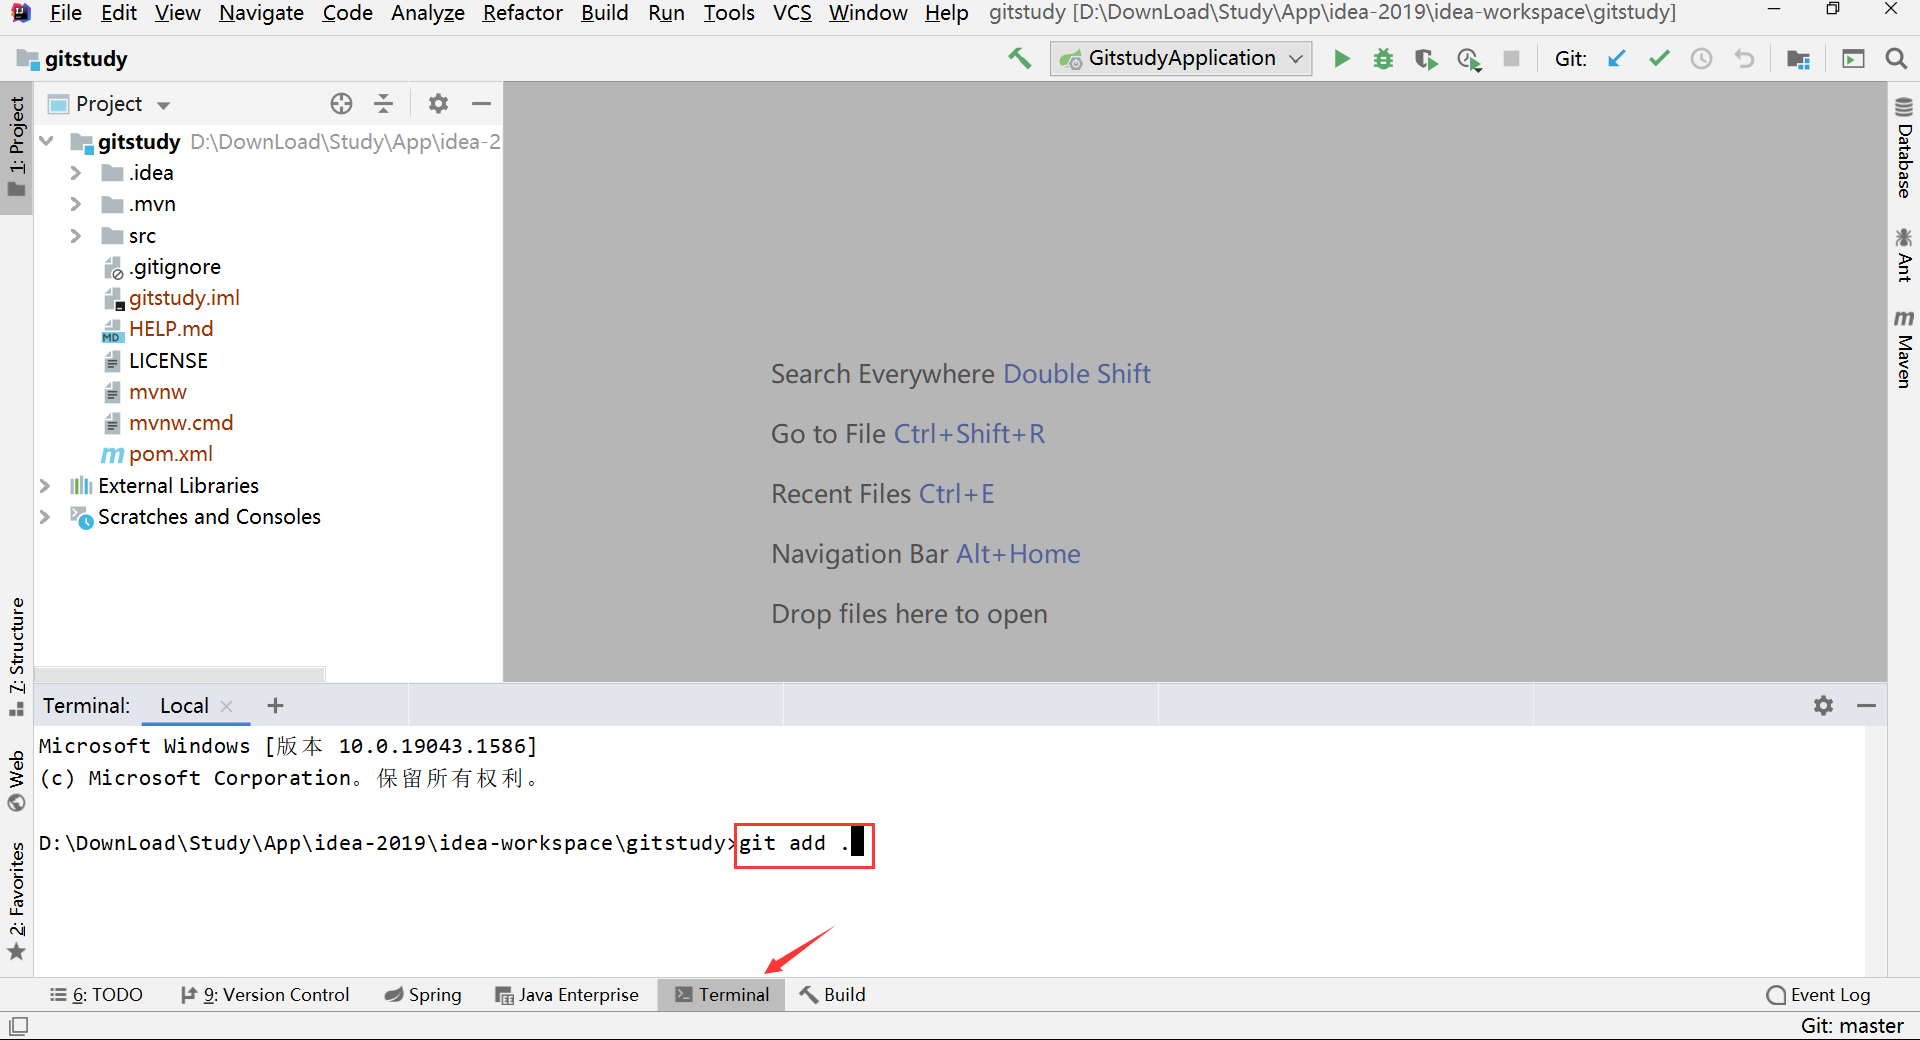The height and width of the screenshot is (1040, 1920).
Task: Toggle the 1: Project side tab
Action: (17, 148)
